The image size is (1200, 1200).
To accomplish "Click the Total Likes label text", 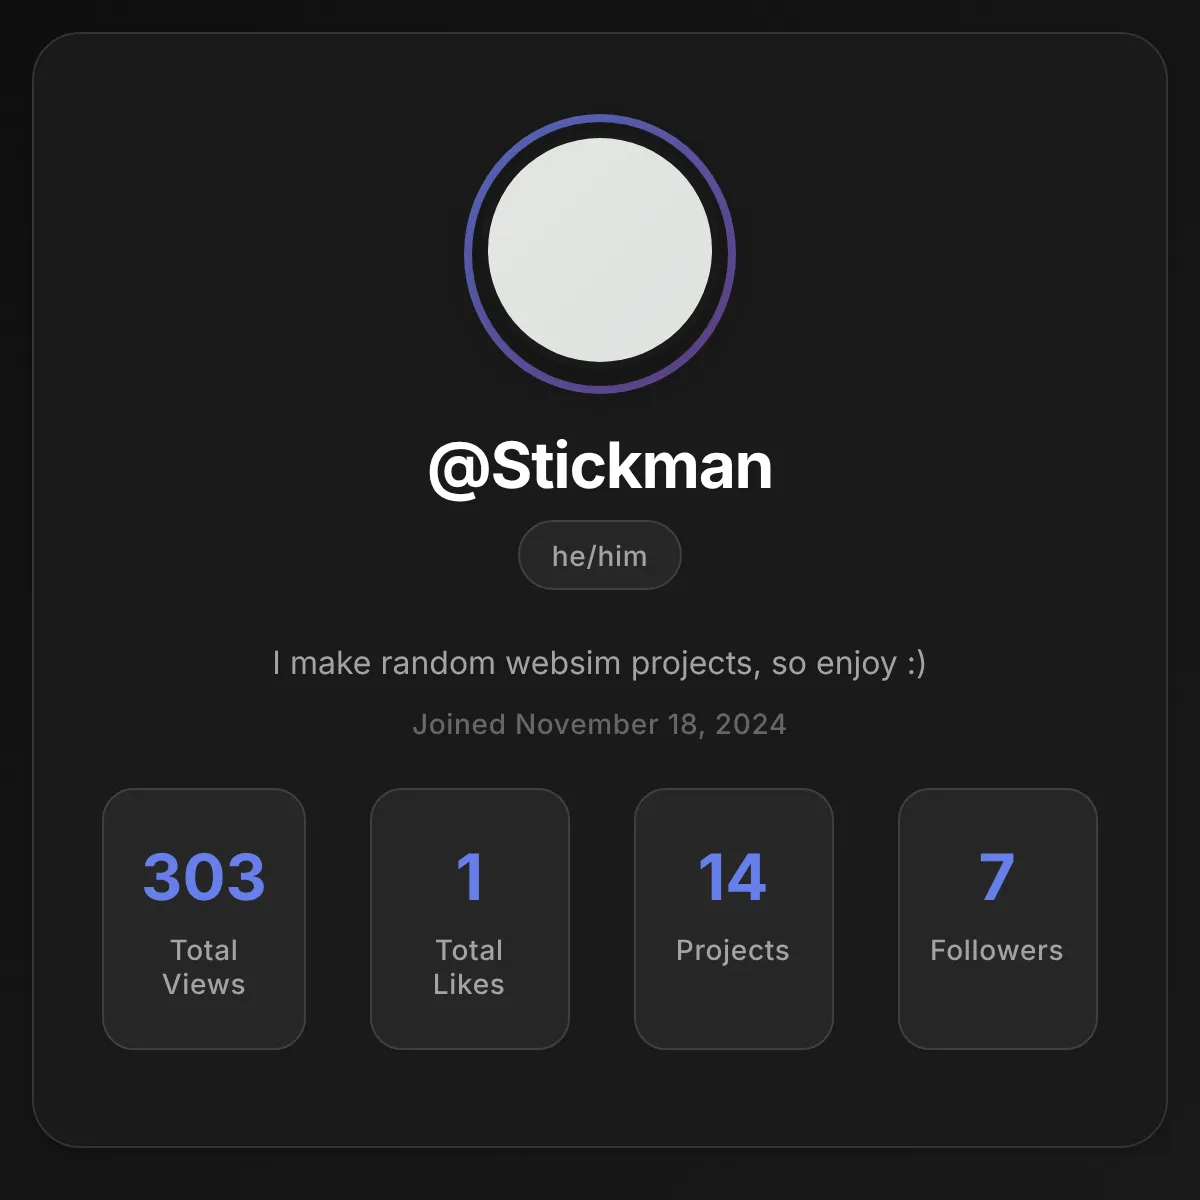I will (x=469, y=967).
